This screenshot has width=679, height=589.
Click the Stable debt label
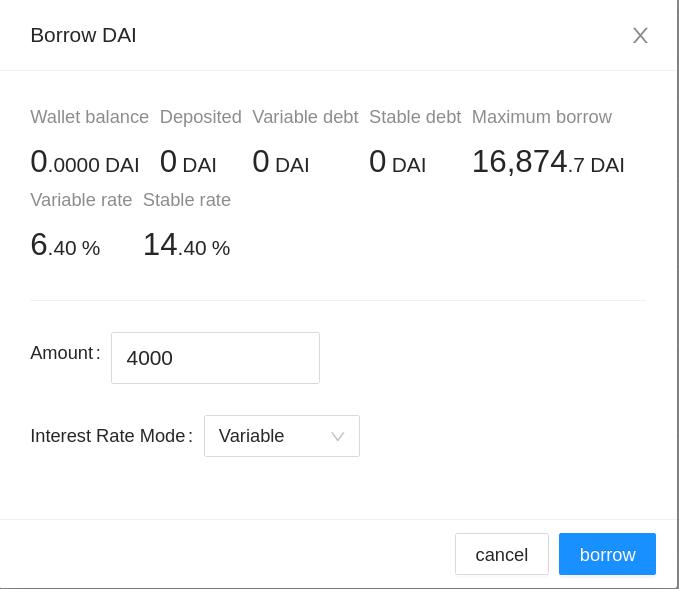click(x=415, y=117)
